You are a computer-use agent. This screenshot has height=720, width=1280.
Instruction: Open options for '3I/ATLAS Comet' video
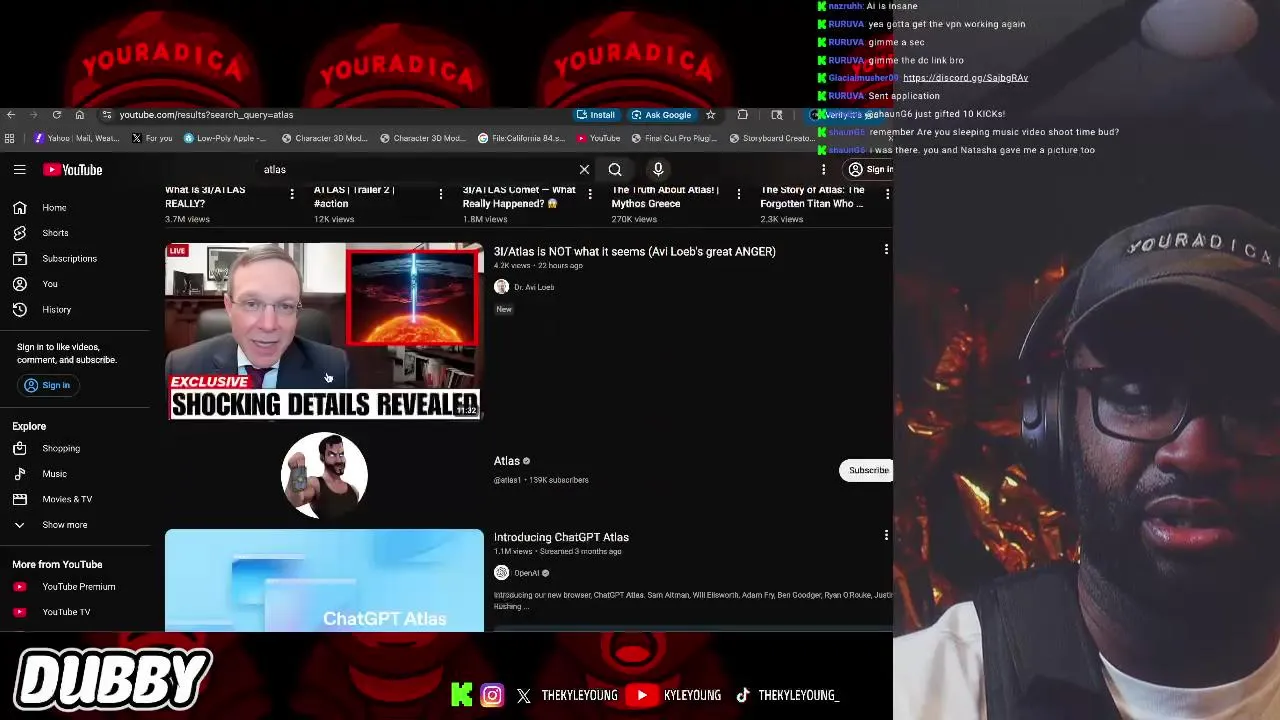click(x=590, y=194)
